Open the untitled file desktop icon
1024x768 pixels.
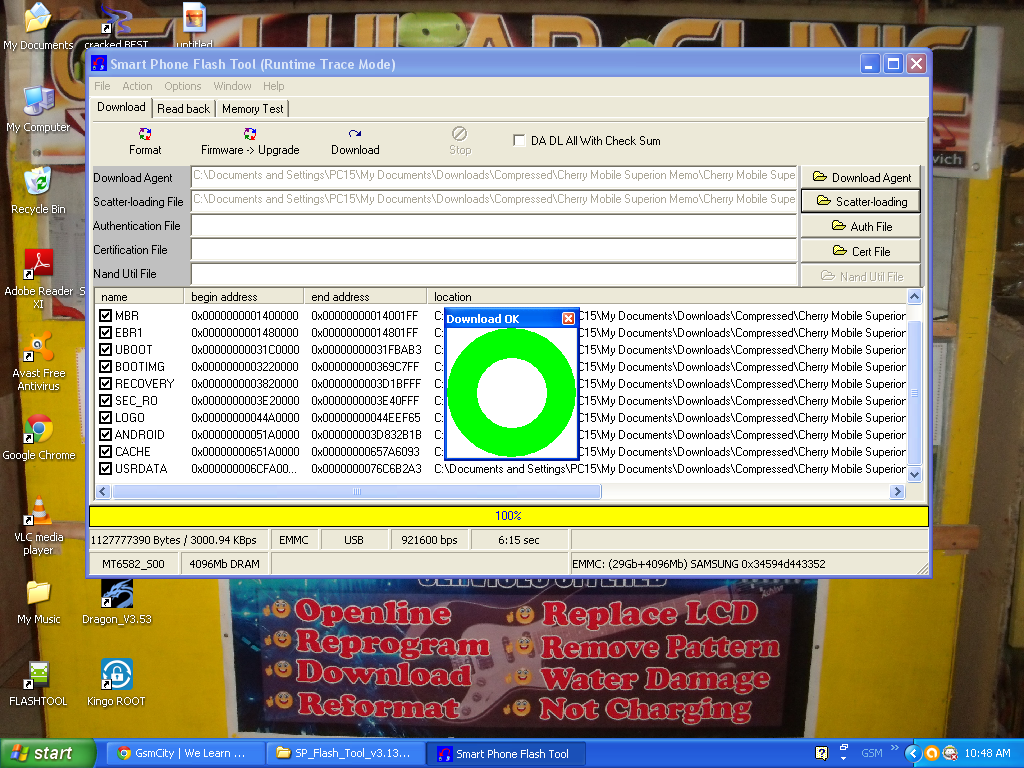194,25
